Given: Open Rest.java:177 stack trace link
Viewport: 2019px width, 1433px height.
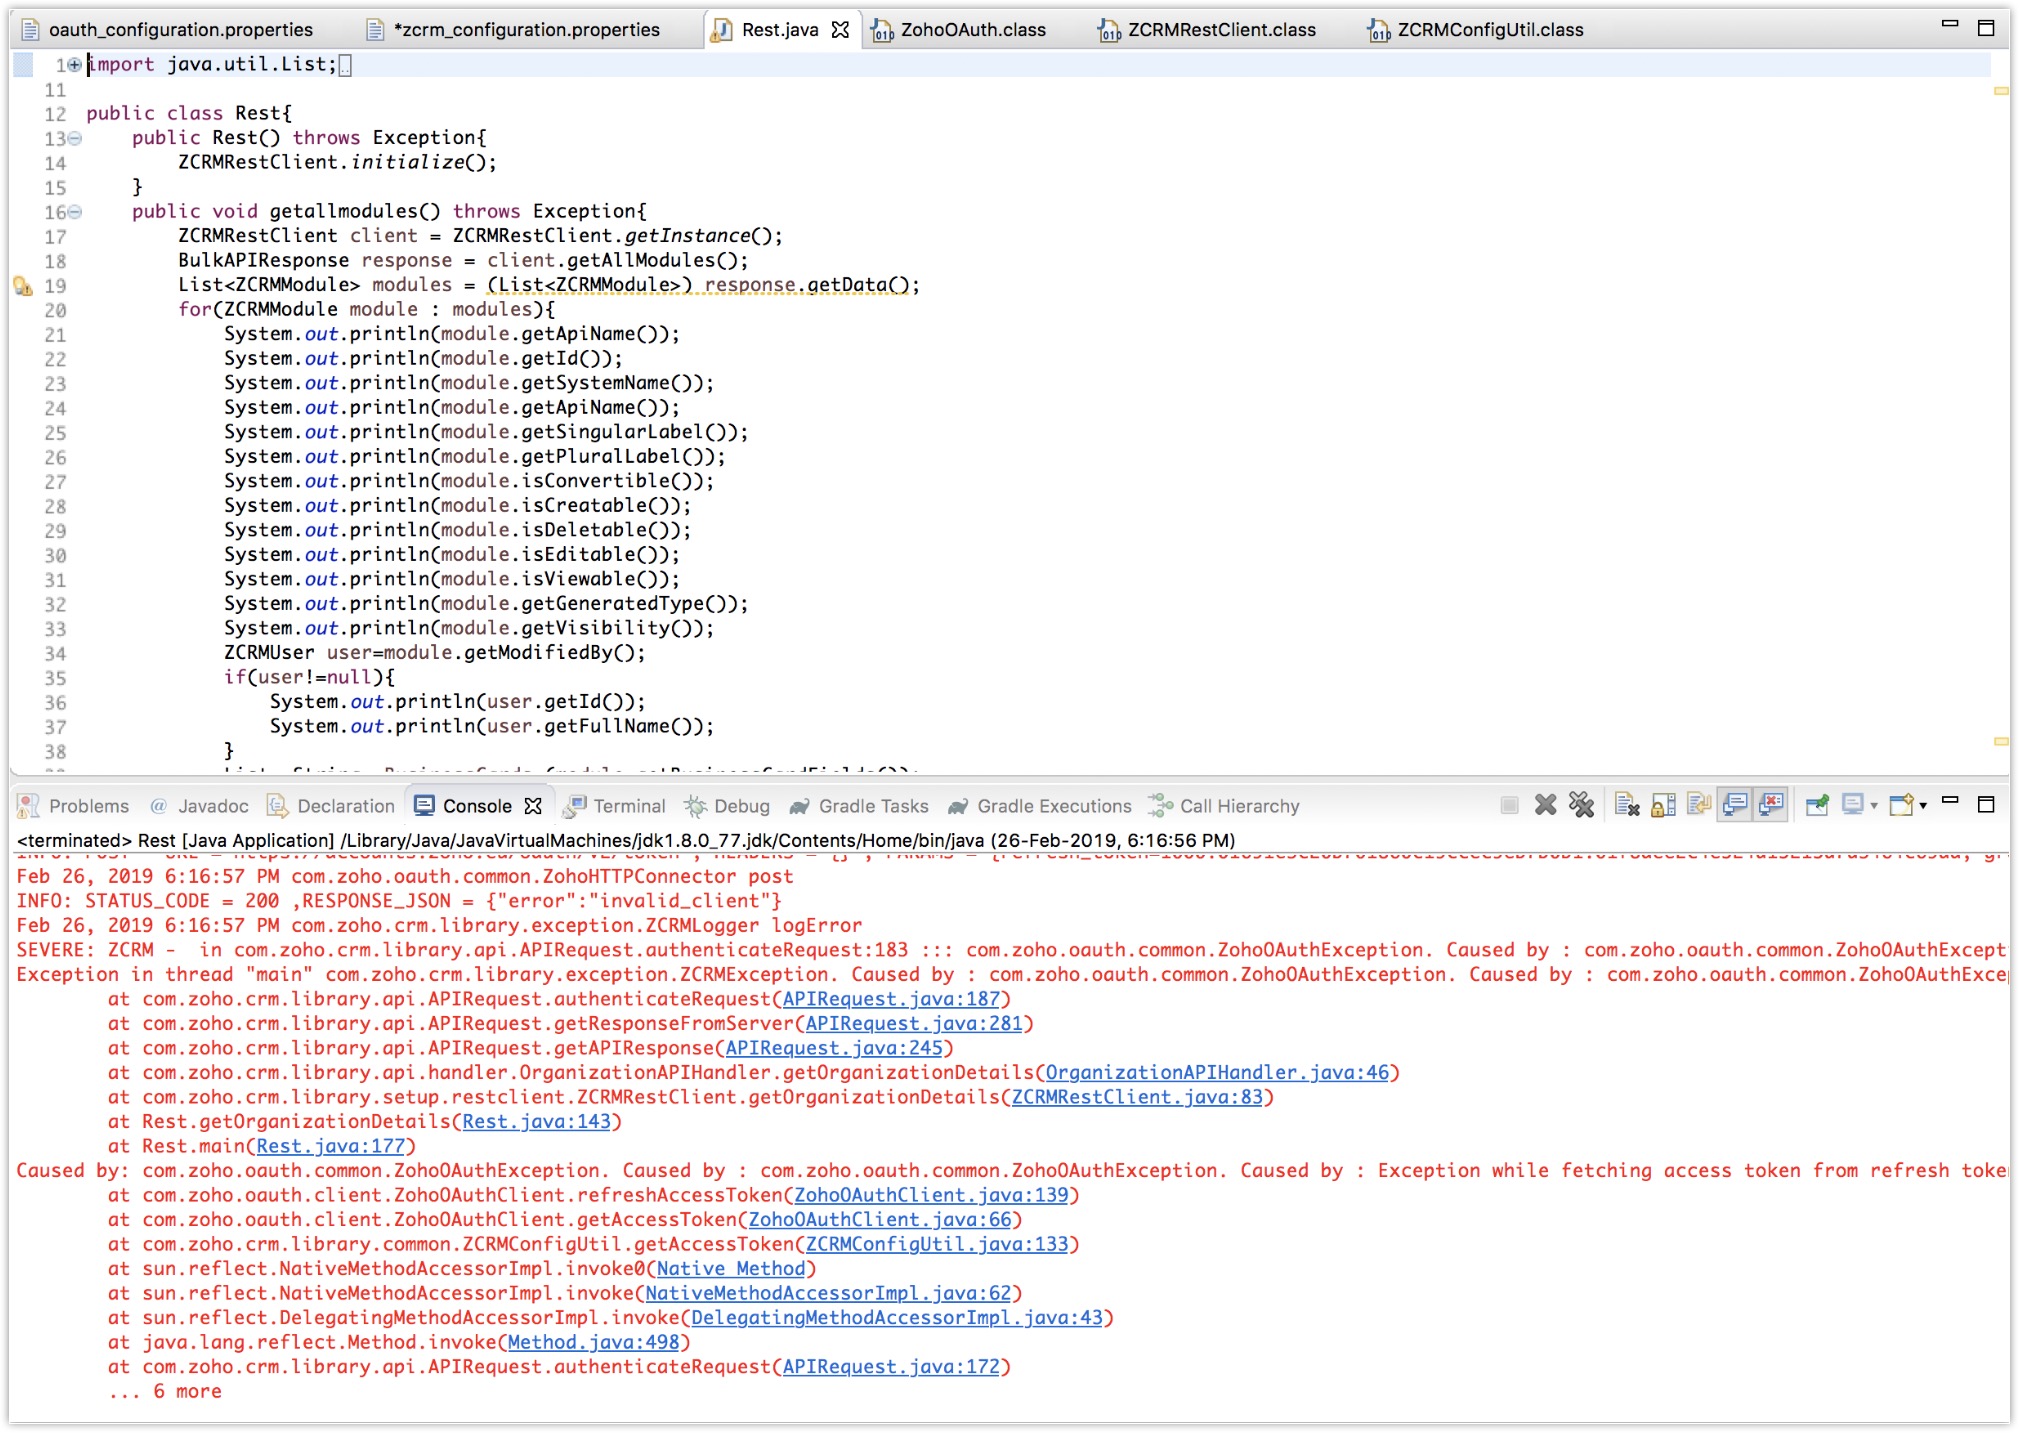Looking at the screenshot, I should 331,1146.
